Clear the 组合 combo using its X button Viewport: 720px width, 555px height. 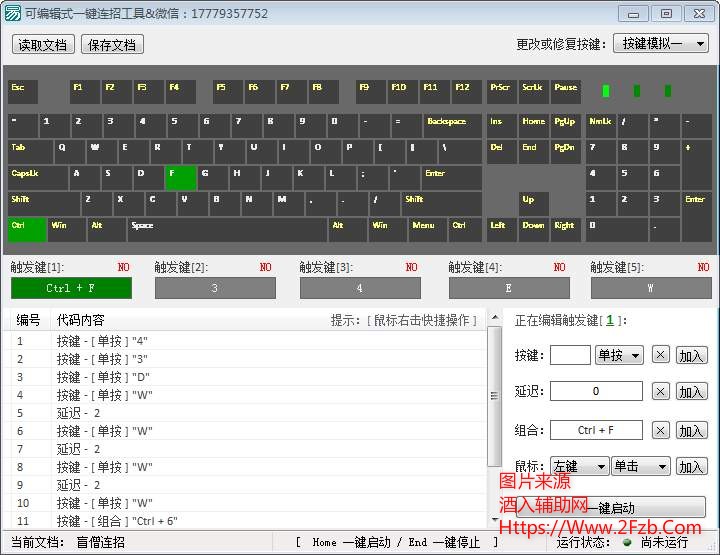coord(660,430)
